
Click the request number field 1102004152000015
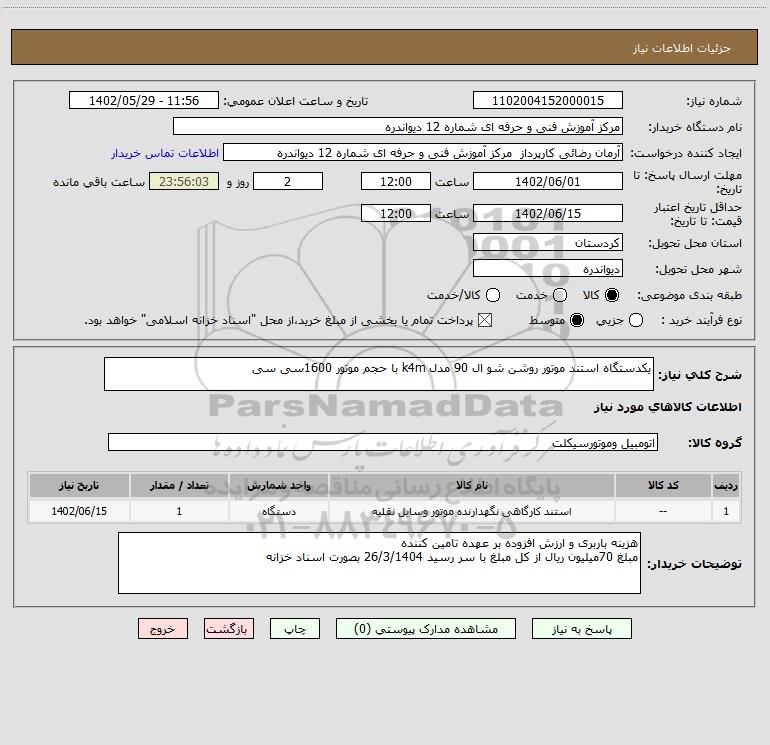click(x=548, y=101)
